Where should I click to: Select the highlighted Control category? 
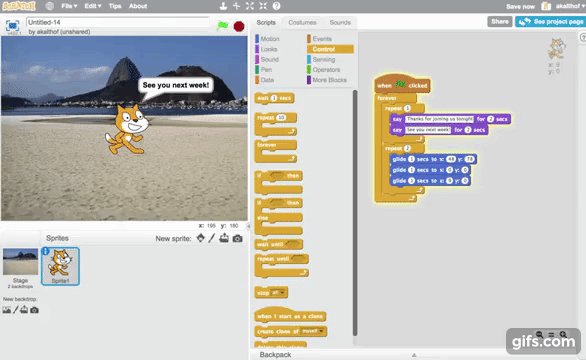pyautogui.click(x=330, y=49)
